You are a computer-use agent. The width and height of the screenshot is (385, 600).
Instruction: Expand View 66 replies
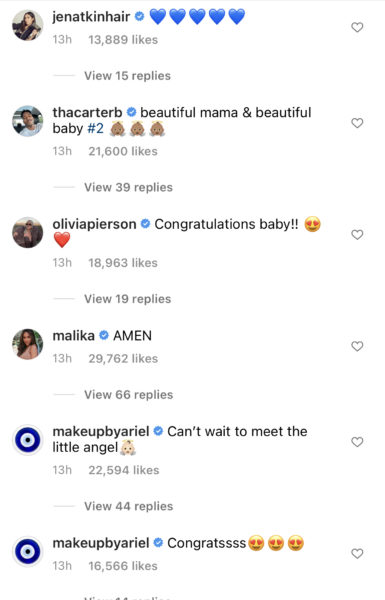pos(129,395)
